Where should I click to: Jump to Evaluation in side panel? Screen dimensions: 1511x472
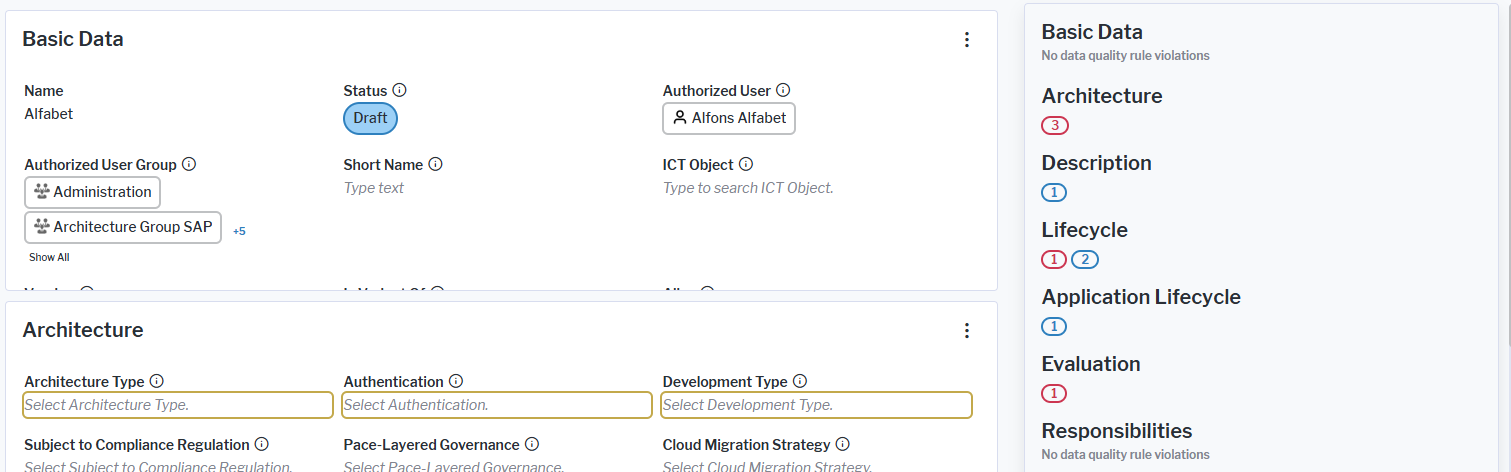point(1091,364)
